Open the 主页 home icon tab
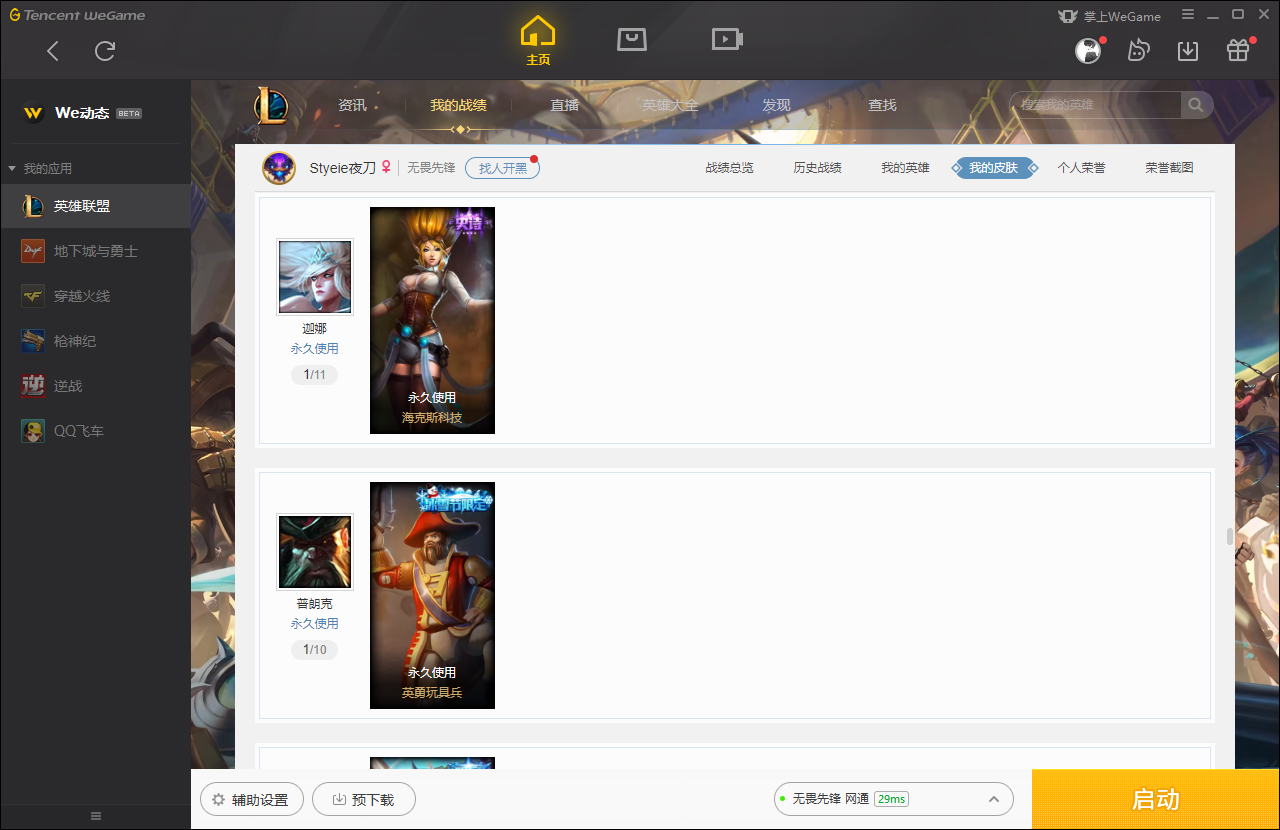1280x830 pixels. (x=538, y=41)
